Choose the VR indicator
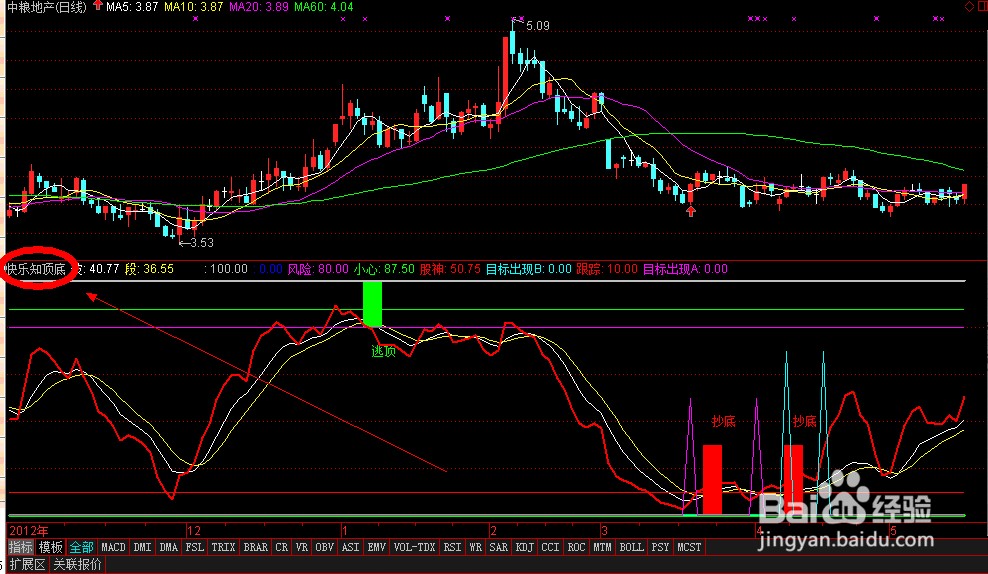Viewport: 988px width, 574px height. 302,547
